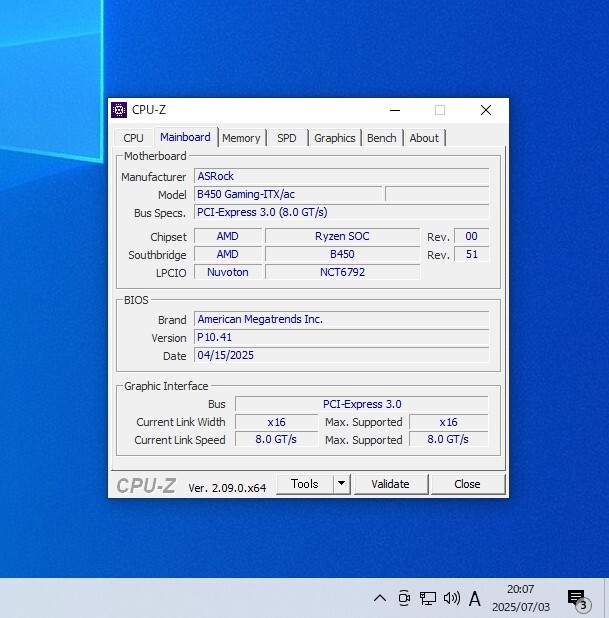609x618 pixels.
Task: Open the notification center icon
Action: pyautogui.click(x=579, y=599)
